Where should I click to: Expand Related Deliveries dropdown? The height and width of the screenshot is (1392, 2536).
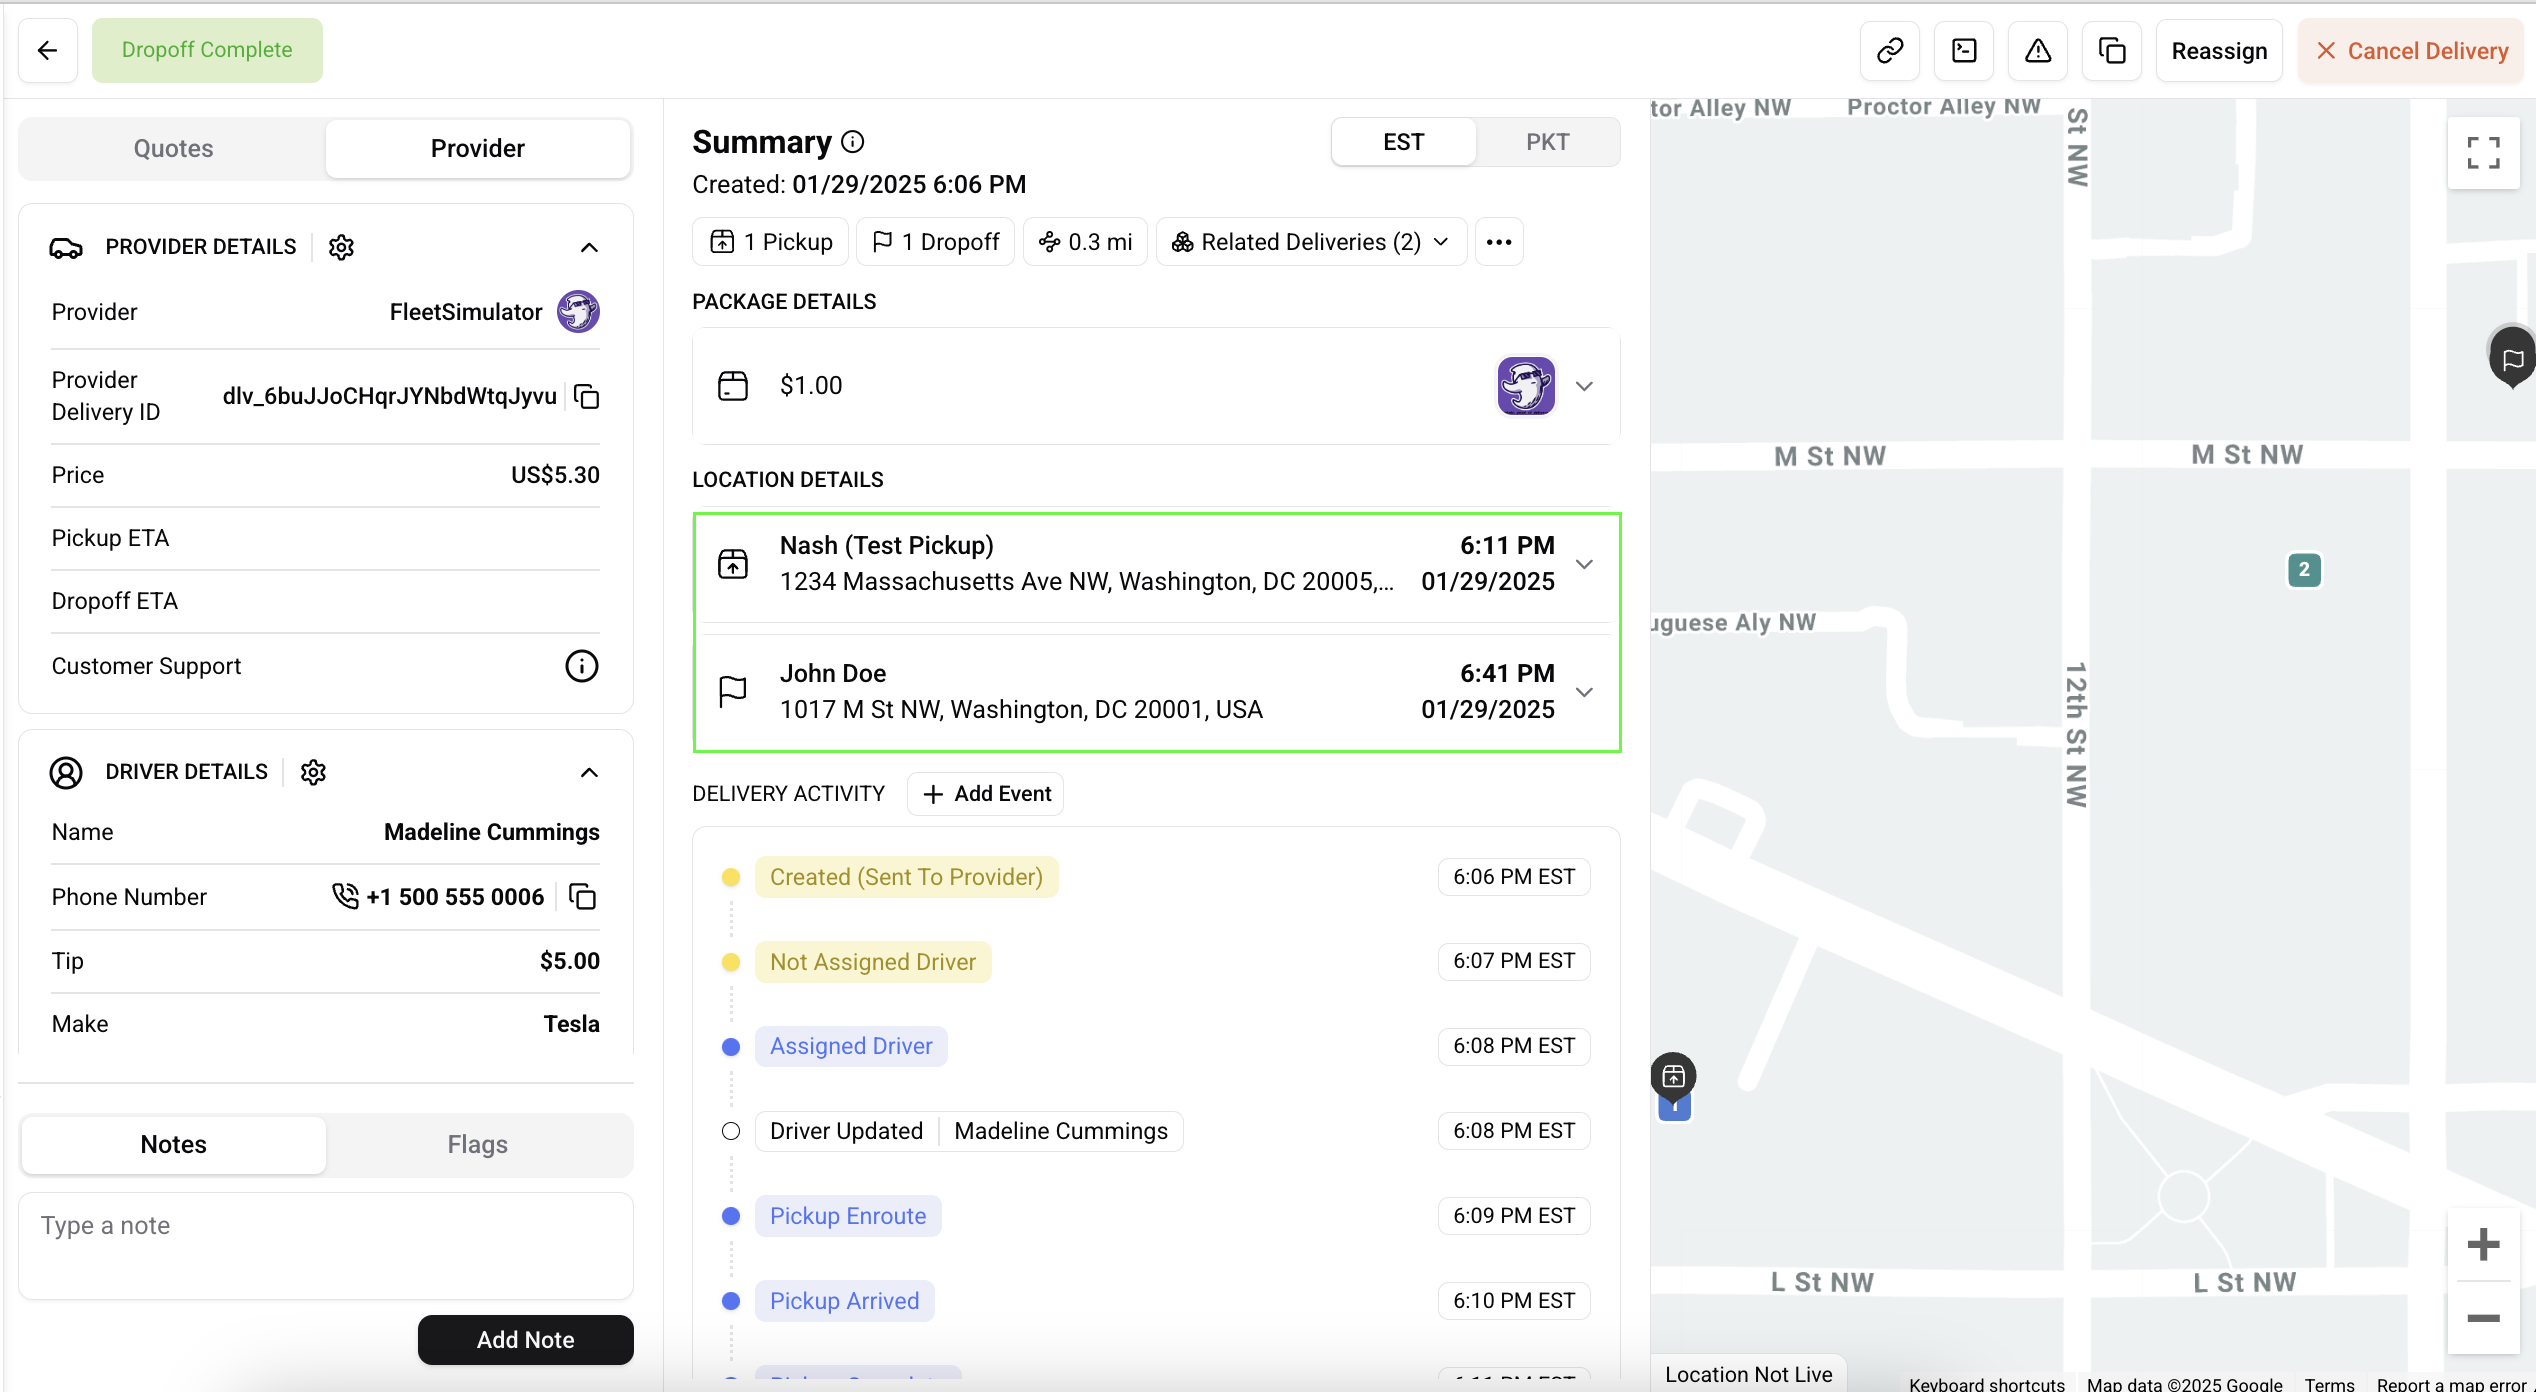(x=1310, y=242)
